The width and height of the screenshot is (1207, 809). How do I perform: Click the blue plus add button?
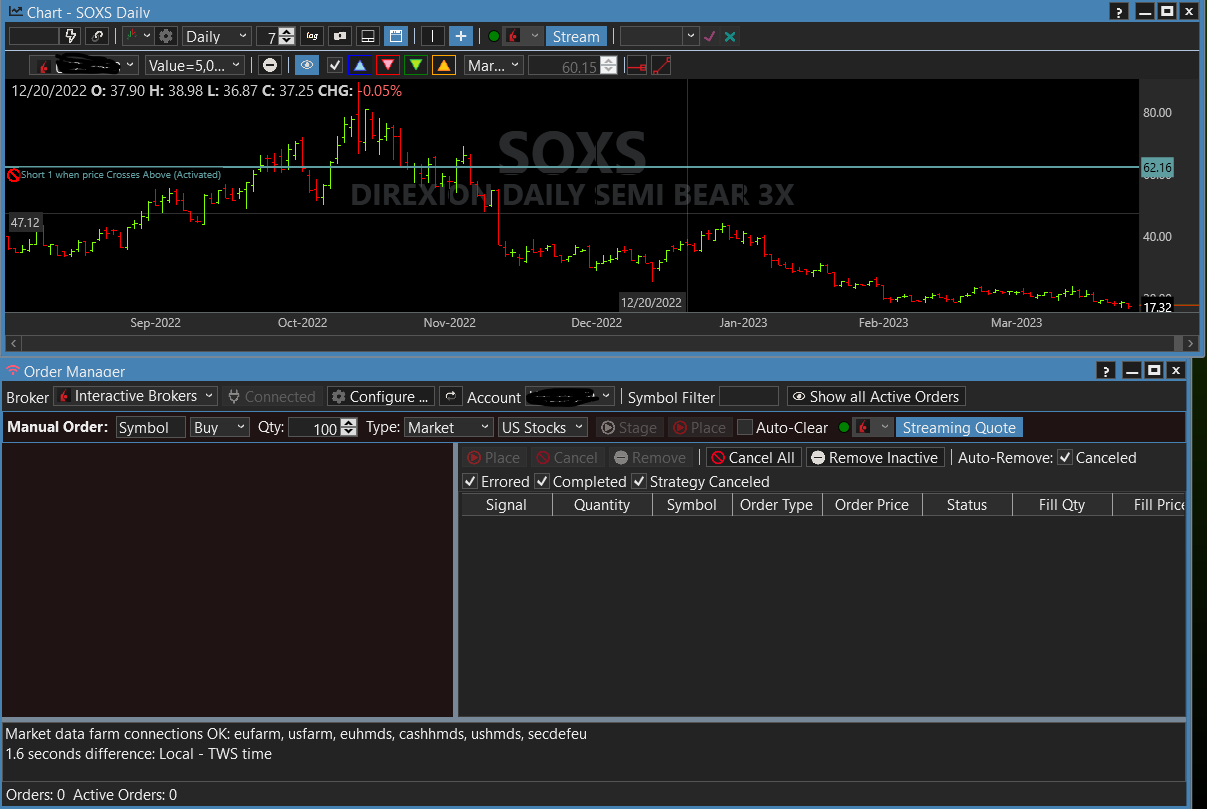(461, 36)
